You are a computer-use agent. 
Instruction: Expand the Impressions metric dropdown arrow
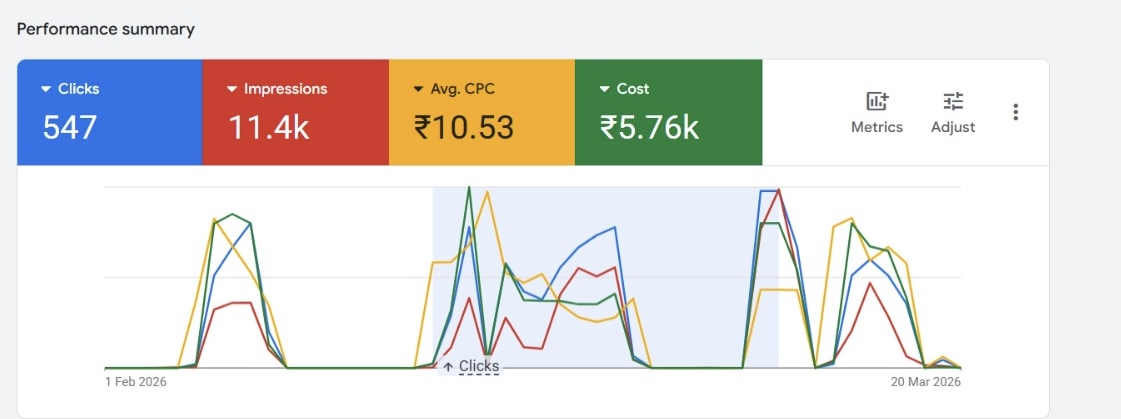pos(232,89)
